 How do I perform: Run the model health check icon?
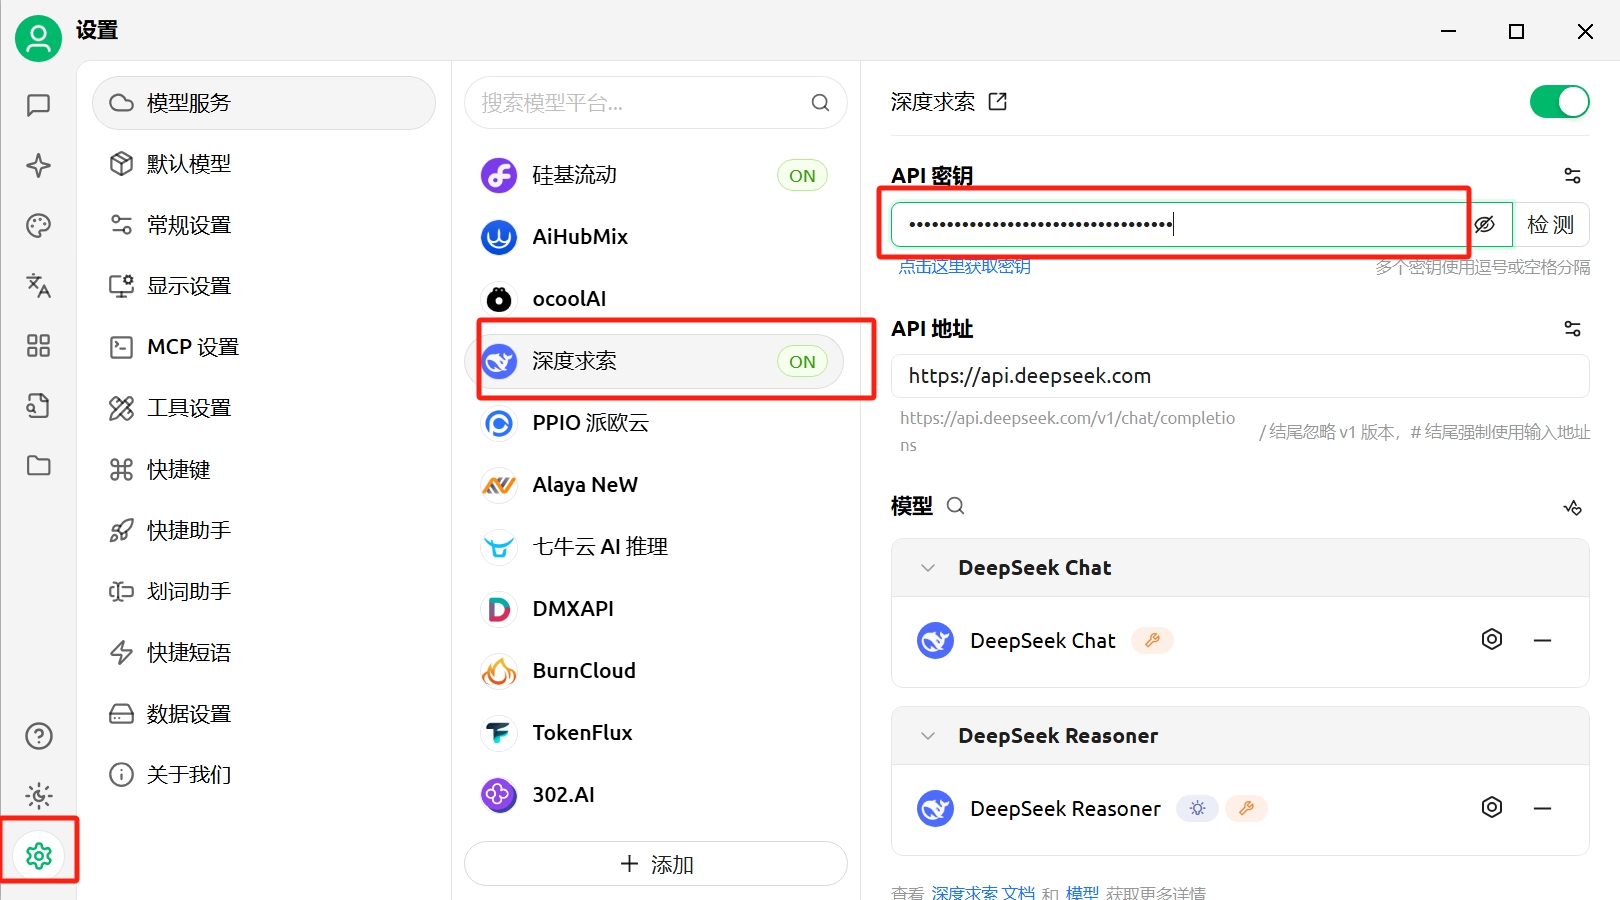[x=1572, y=507]
